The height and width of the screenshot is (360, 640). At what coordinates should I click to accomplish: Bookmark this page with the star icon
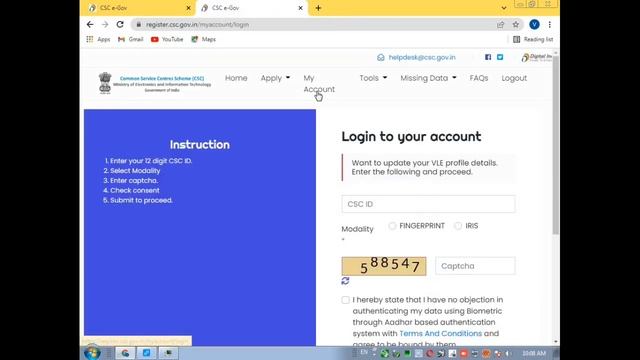coord(516,24)
